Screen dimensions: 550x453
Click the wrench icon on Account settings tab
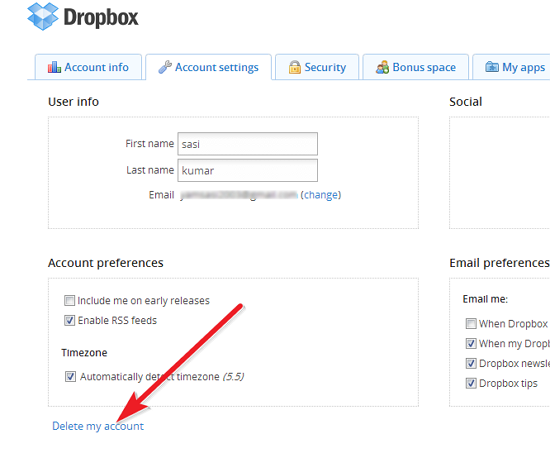165,67
